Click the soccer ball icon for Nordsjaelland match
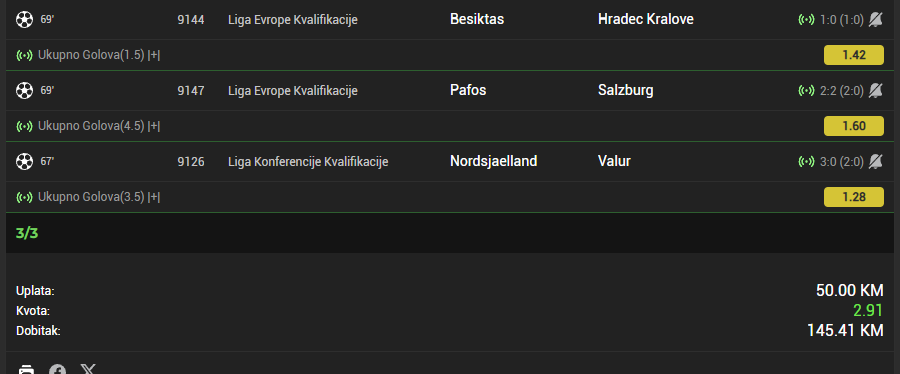 (x=24, y=162)
